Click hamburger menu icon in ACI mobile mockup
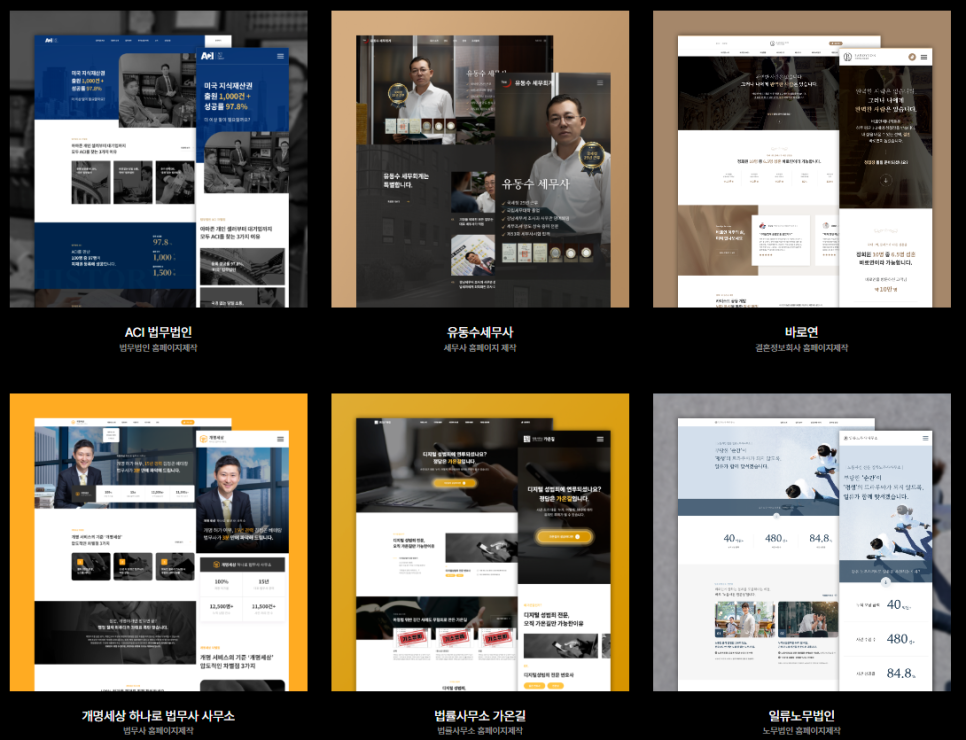Screen dimensions: 966x740 click(x=280, y=56)
